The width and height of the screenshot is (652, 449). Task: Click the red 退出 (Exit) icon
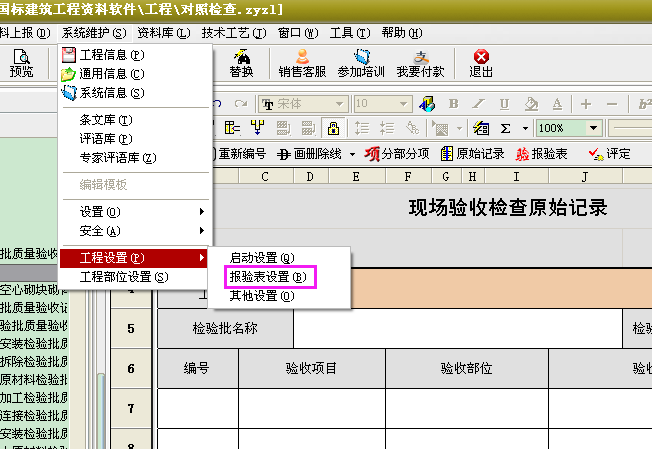coord(481,64)
